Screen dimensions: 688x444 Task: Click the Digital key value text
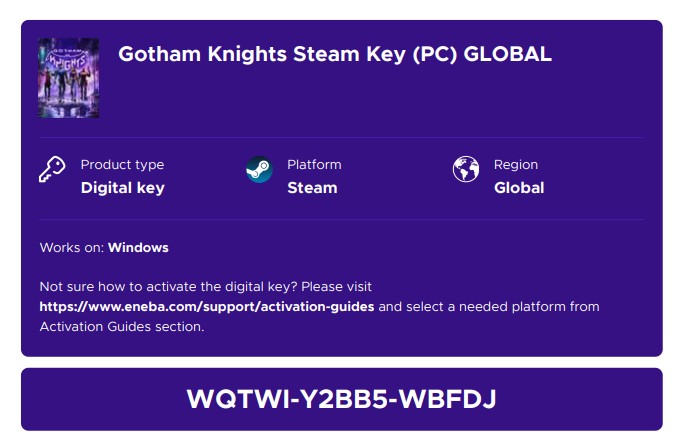pyautogui.click(x=122, y=188)
